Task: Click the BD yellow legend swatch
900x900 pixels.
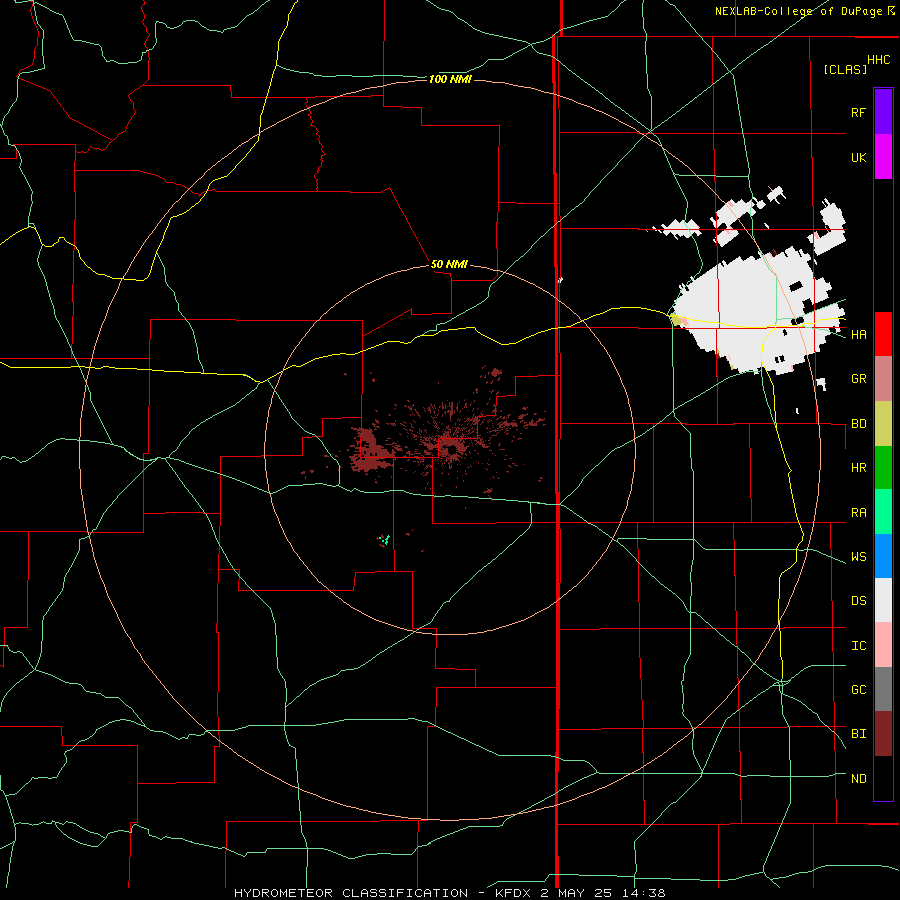Action: click(883, 424)
